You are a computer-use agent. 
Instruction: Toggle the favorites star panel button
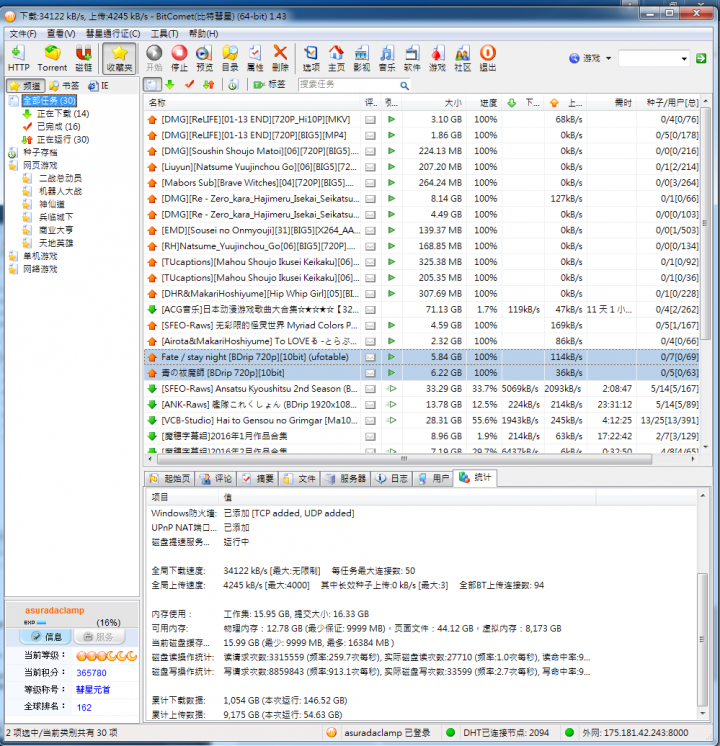119,58
